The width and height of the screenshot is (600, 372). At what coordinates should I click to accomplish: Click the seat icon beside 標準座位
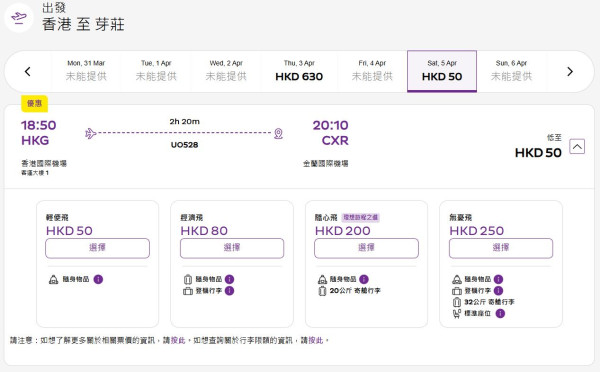point(457,314)
